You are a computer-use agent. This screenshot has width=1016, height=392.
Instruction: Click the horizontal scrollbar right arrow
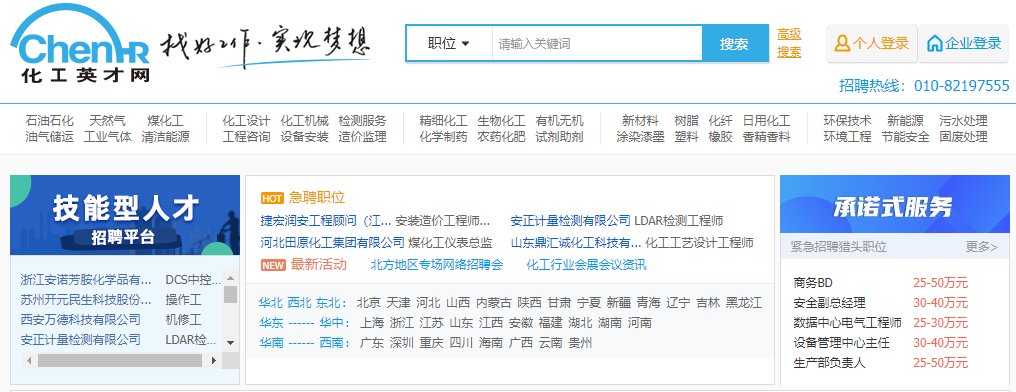[x=214, y=360]
